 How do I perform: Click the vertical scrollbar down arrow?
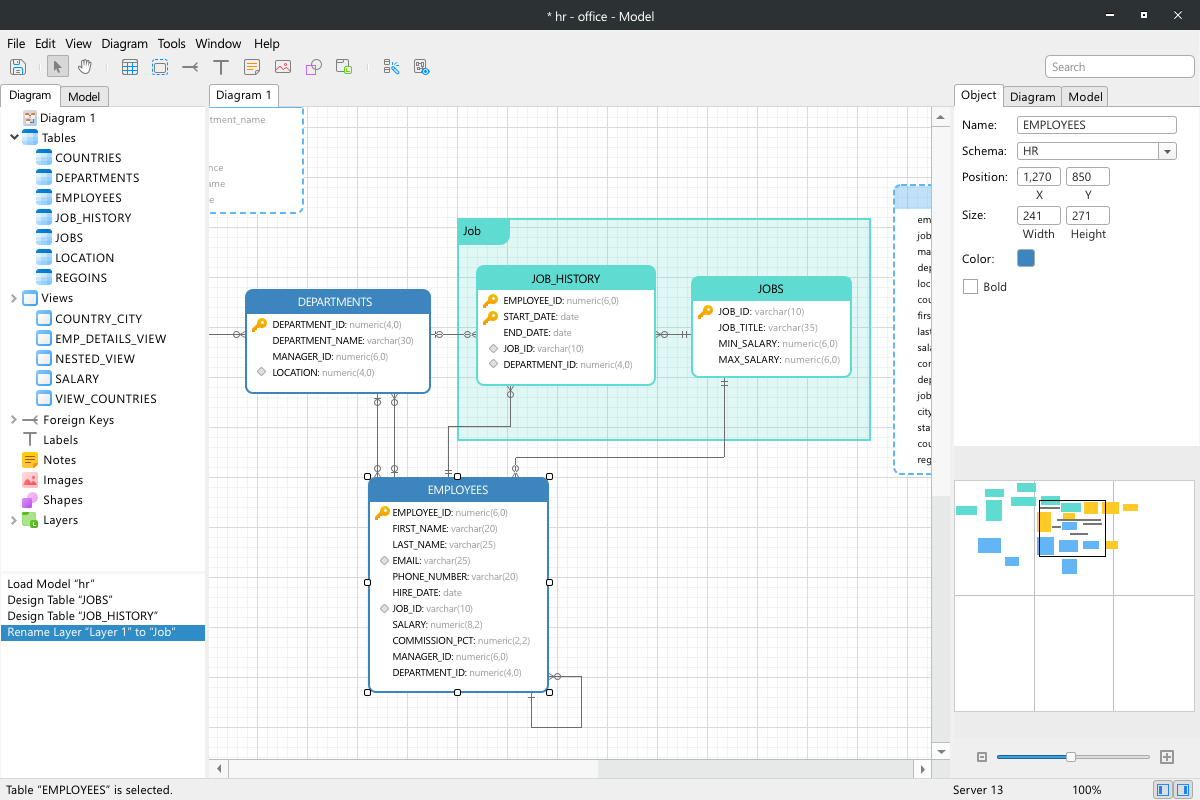(940, 751)
